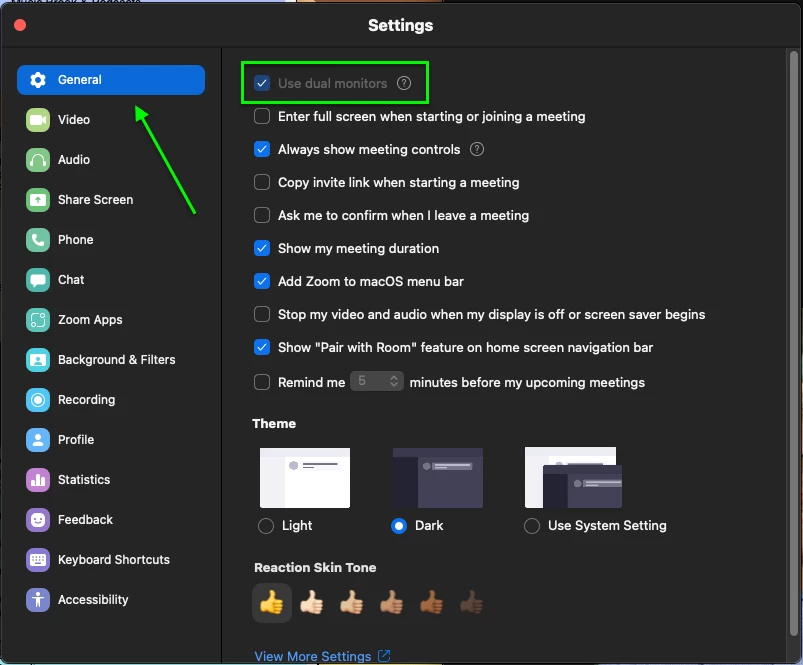Enable Copy invite link when starting a meeting

pos(262,182)
